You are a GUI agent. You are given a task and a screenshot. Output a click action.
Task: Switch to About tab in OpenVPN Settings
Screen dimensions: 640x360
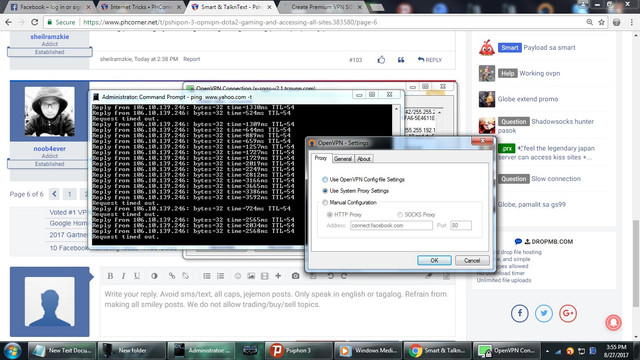pos(364,159)
